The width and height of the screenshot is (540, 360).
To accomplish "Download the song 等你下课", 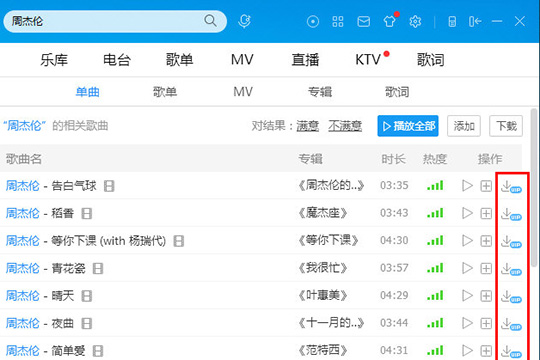I will 511,241.
